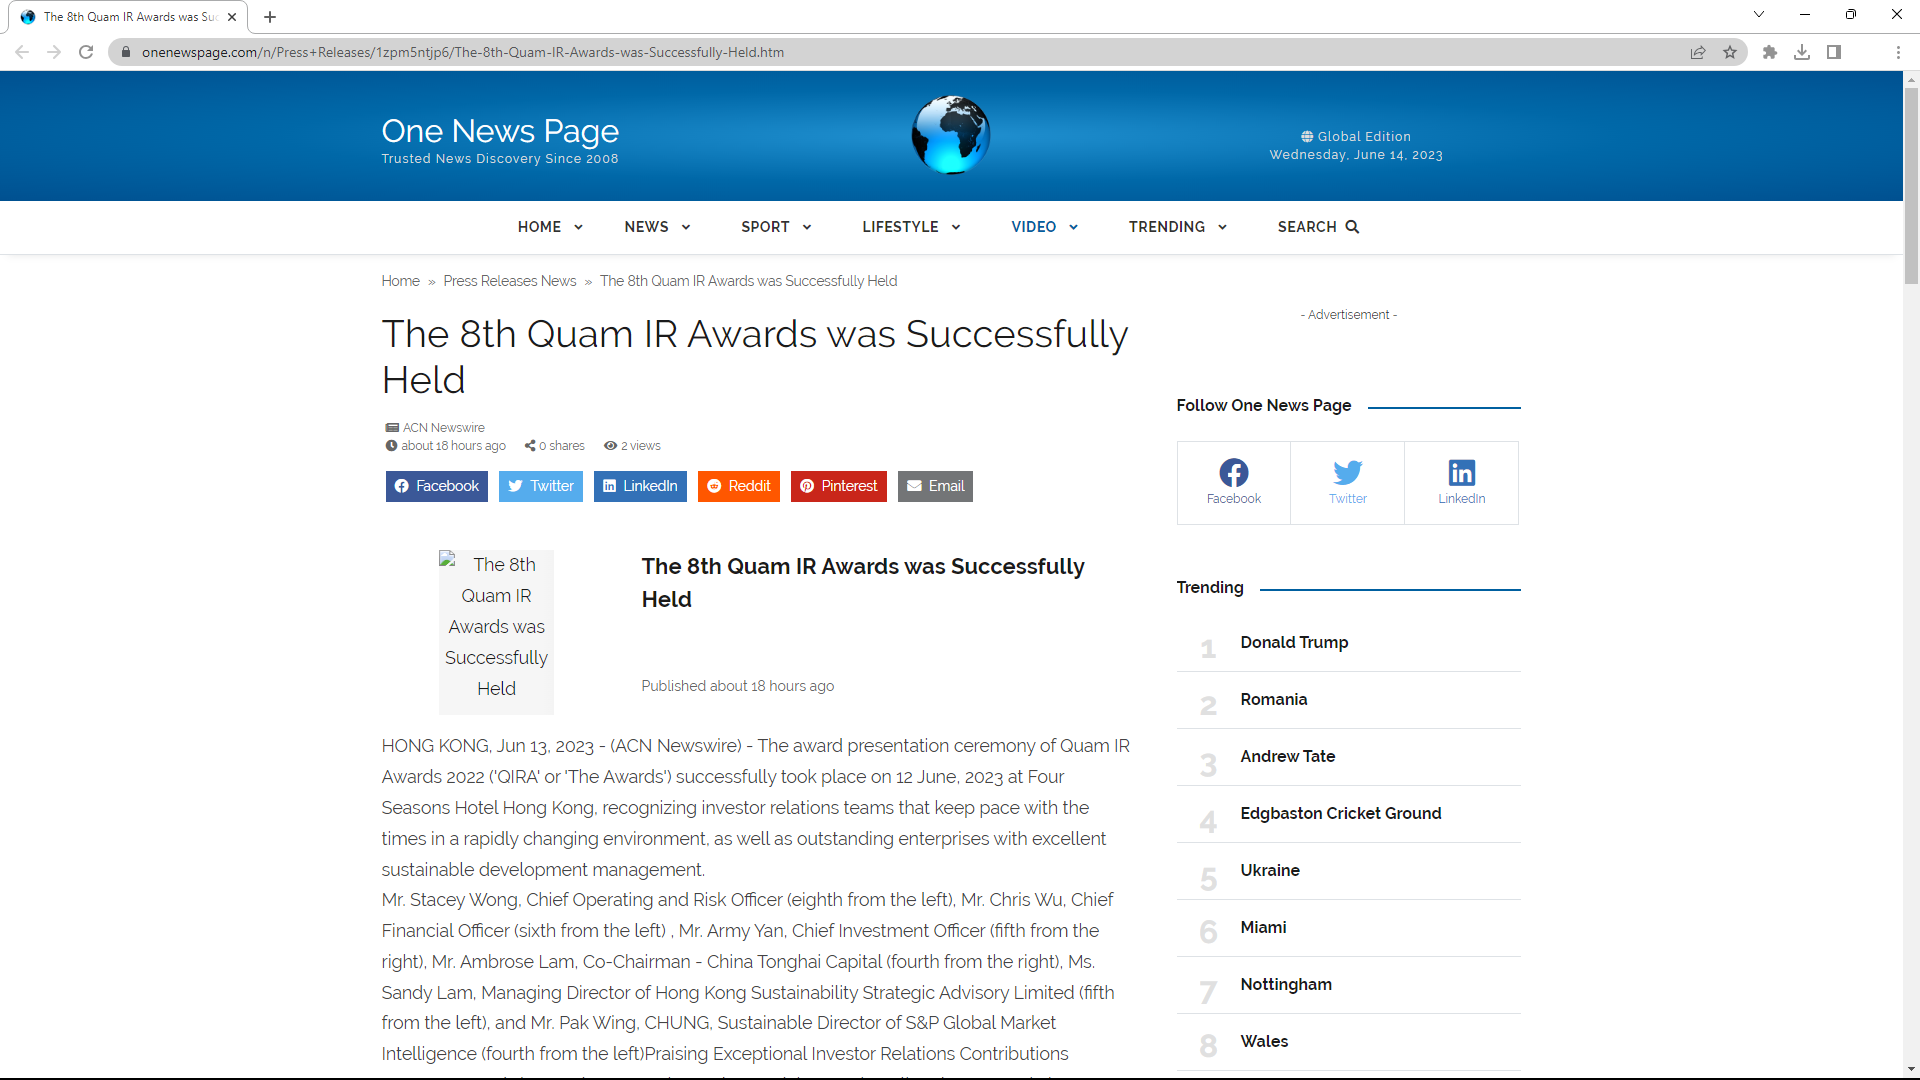Open trending topic Edgbaston Cricket Ground
1920x1080 pixels.
[x=1340, y=813]
